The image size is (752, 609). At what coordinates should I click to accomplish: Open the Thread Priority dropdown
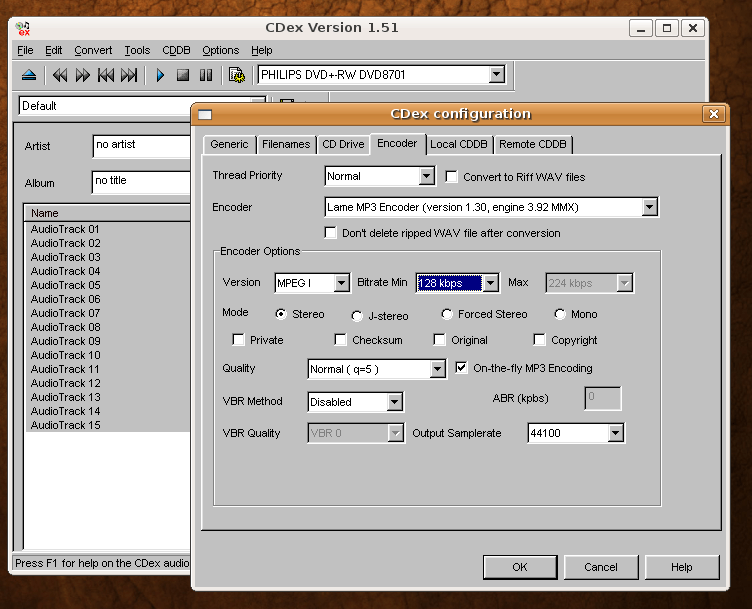pyautogui.click(x=426, y=176)
